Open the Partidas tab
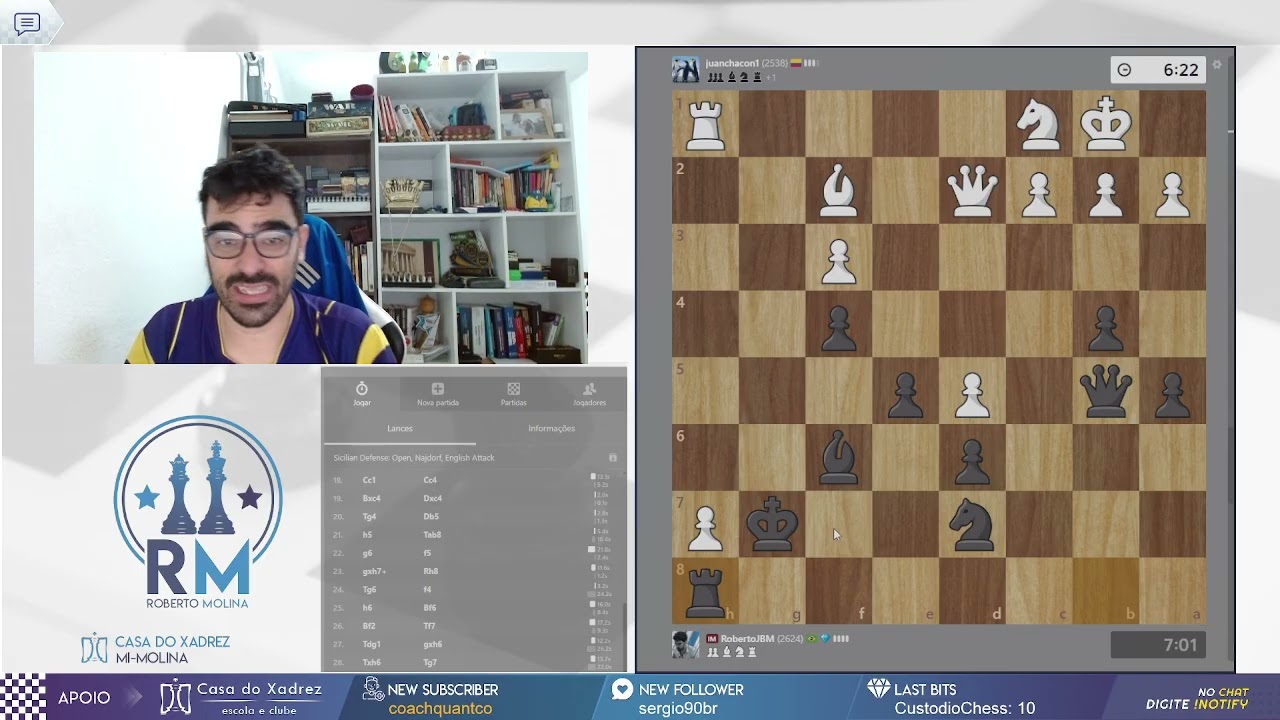This screenshot has width=1280, height=720. 513,394
